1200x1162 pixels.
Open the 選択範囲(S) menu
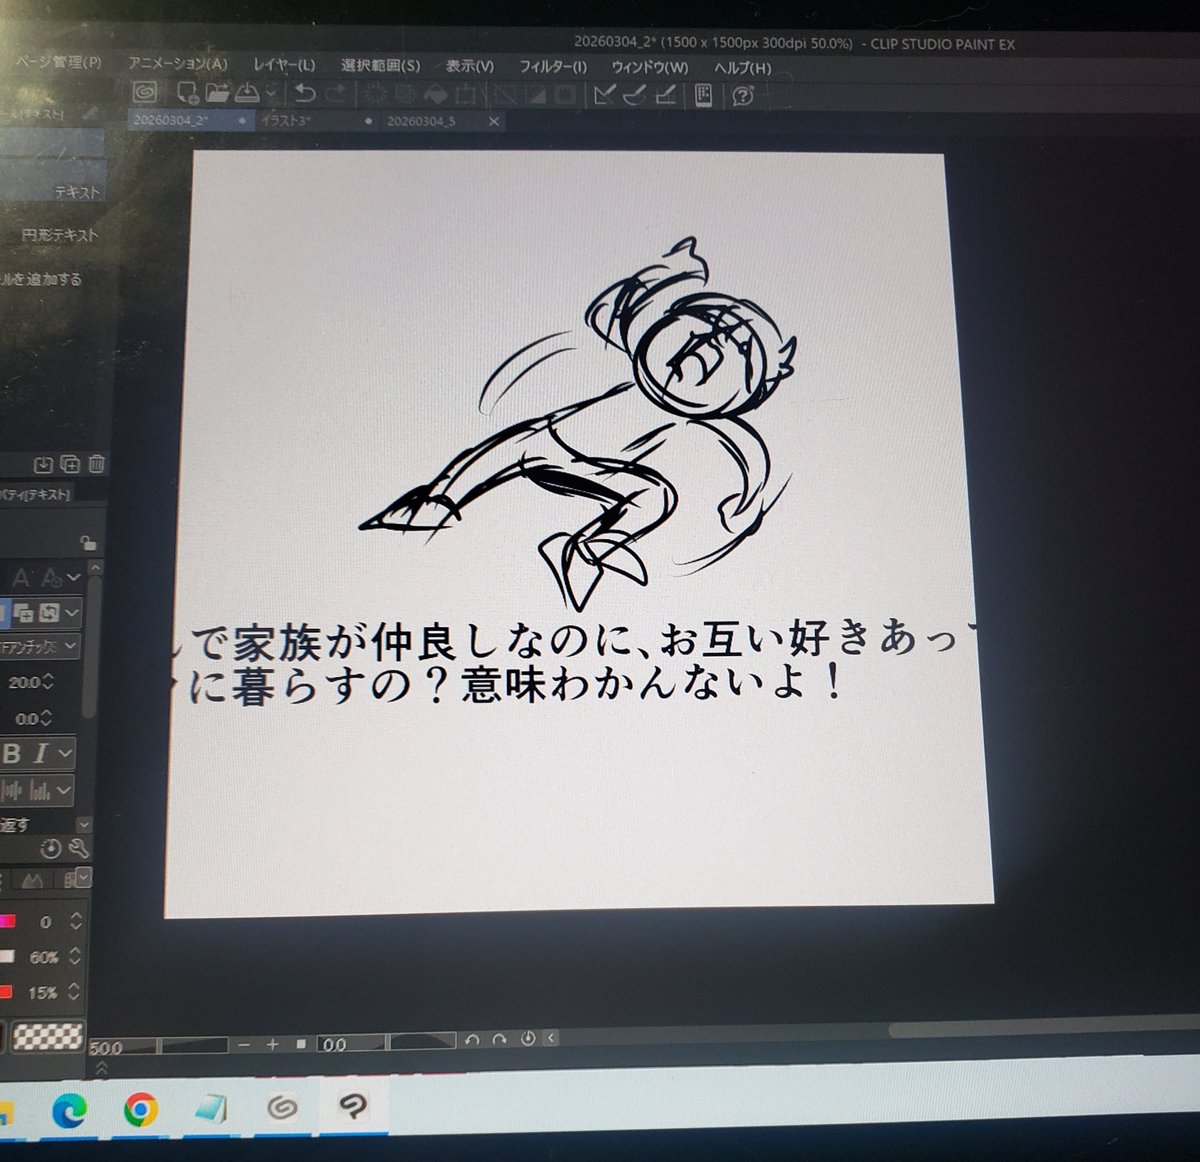[x=380, y=66]
